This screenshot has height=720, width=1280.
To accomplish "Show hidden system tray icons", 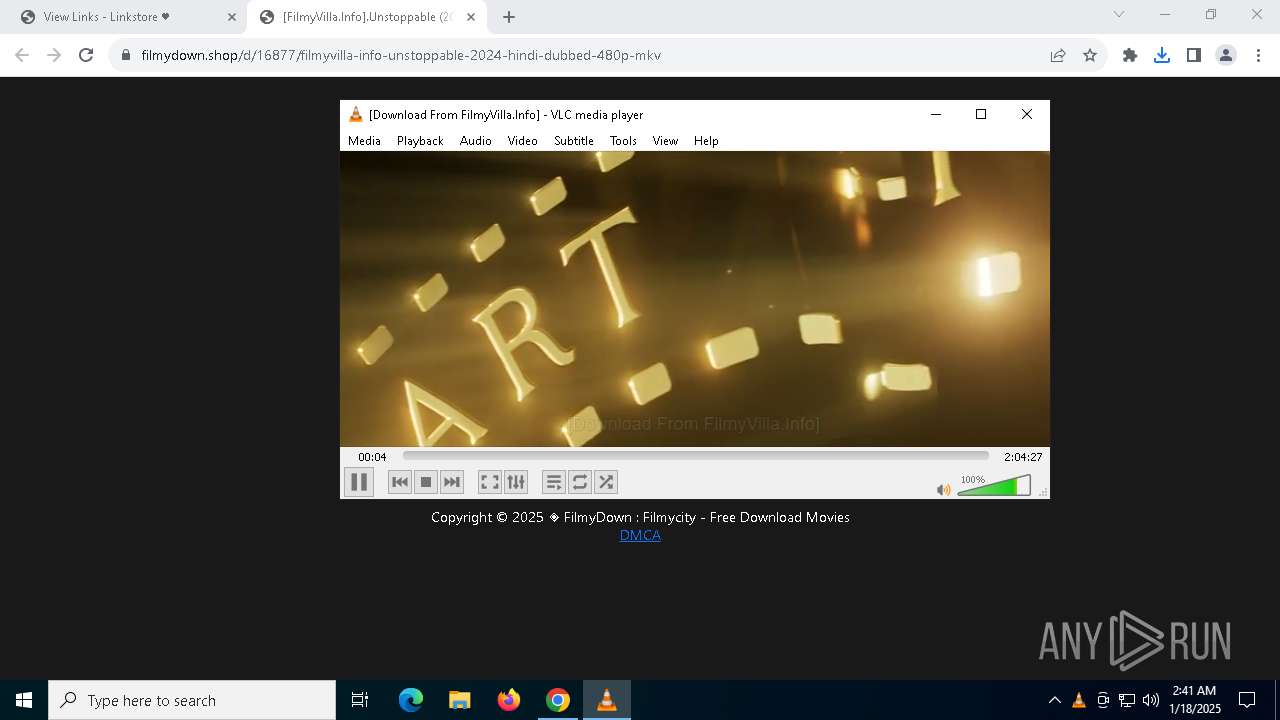I will (x=1054, y=700).
